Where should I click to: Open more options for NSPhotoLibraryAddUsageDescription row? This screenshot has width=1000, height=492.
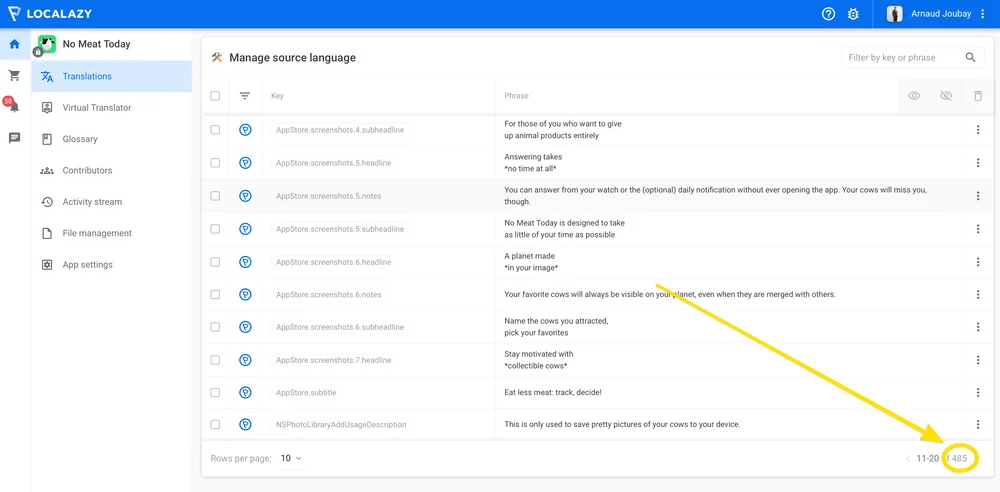pos(978,425)
